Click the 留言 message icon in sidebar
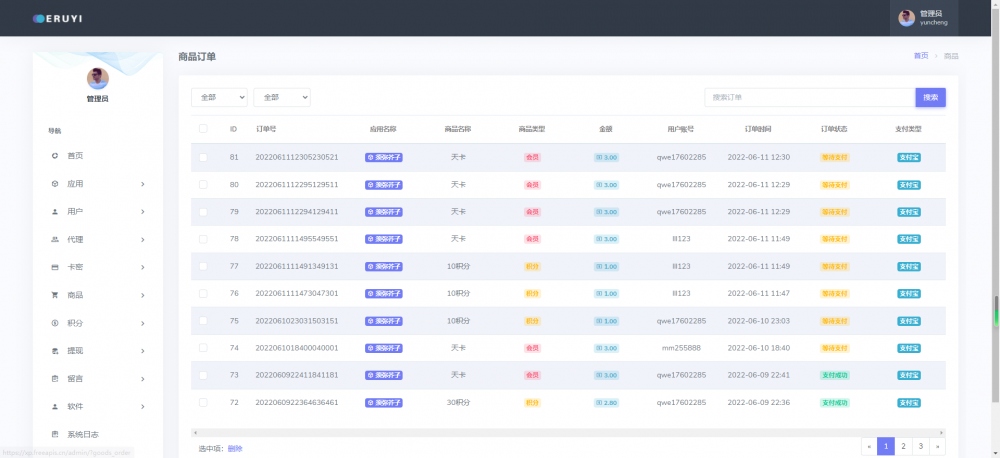The height and width of the screenshot is (458, 1000). [x=55, y=379]
